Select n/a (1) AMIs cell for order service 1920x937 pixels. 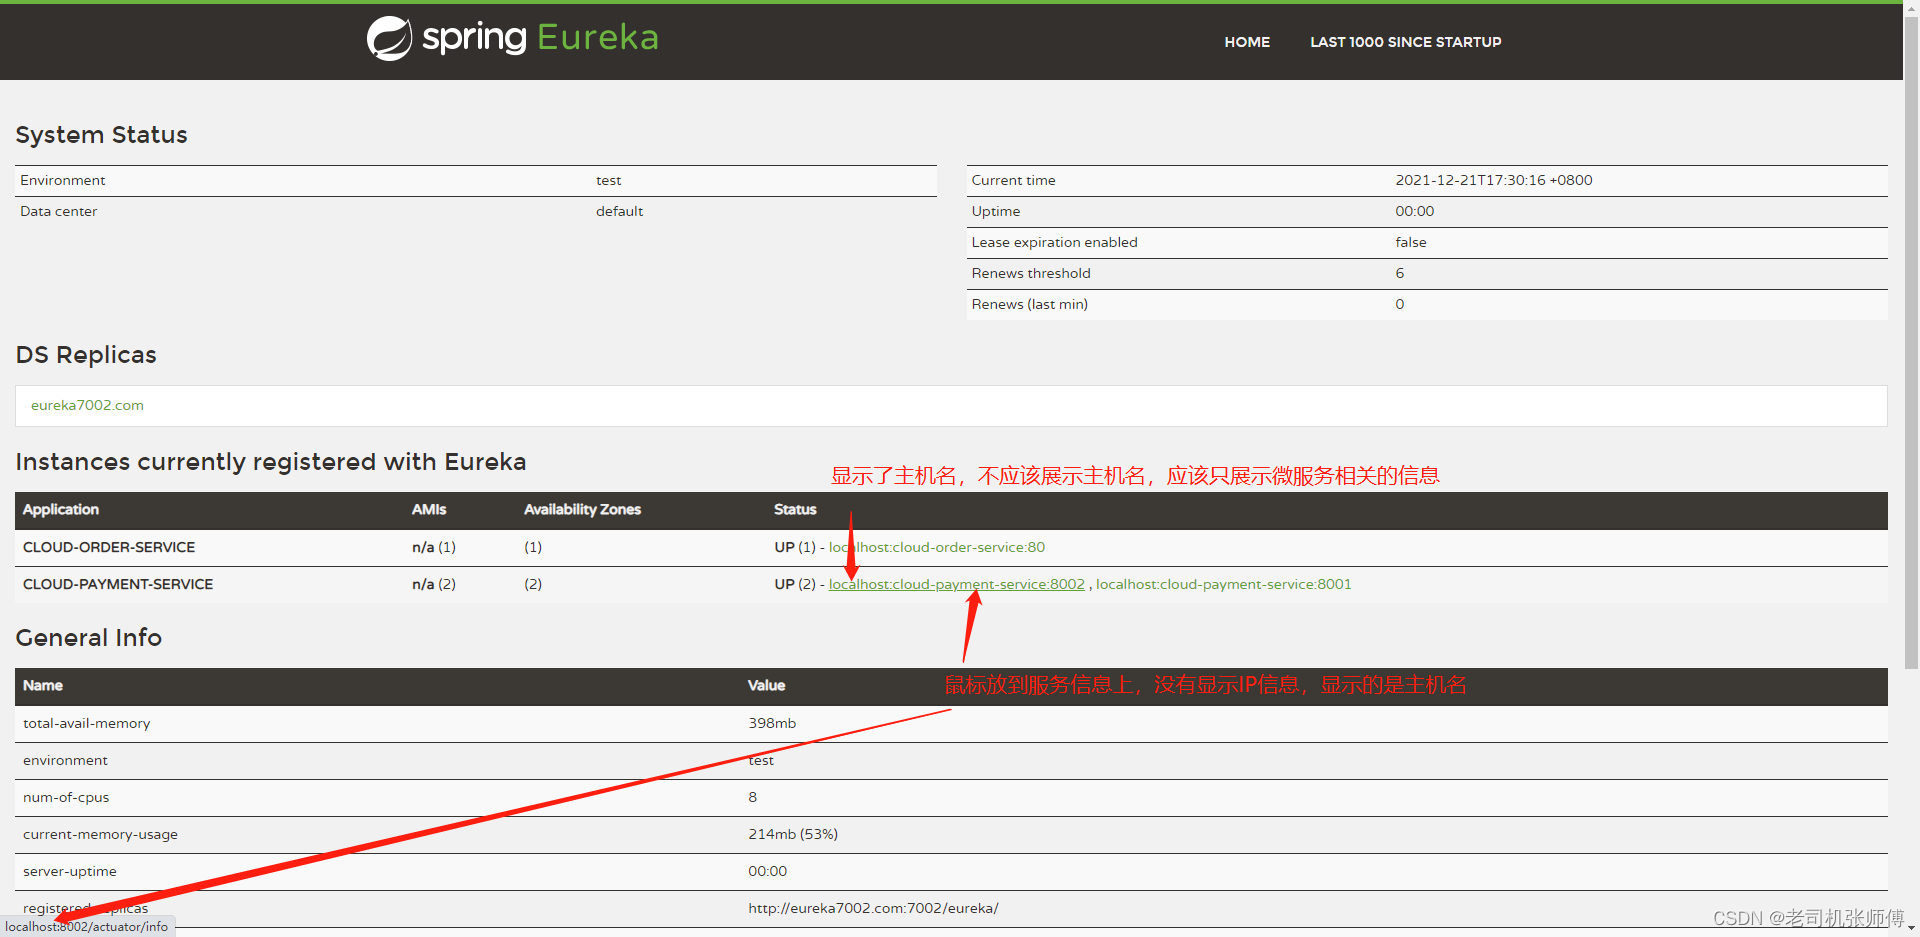[x=434, y=547]
